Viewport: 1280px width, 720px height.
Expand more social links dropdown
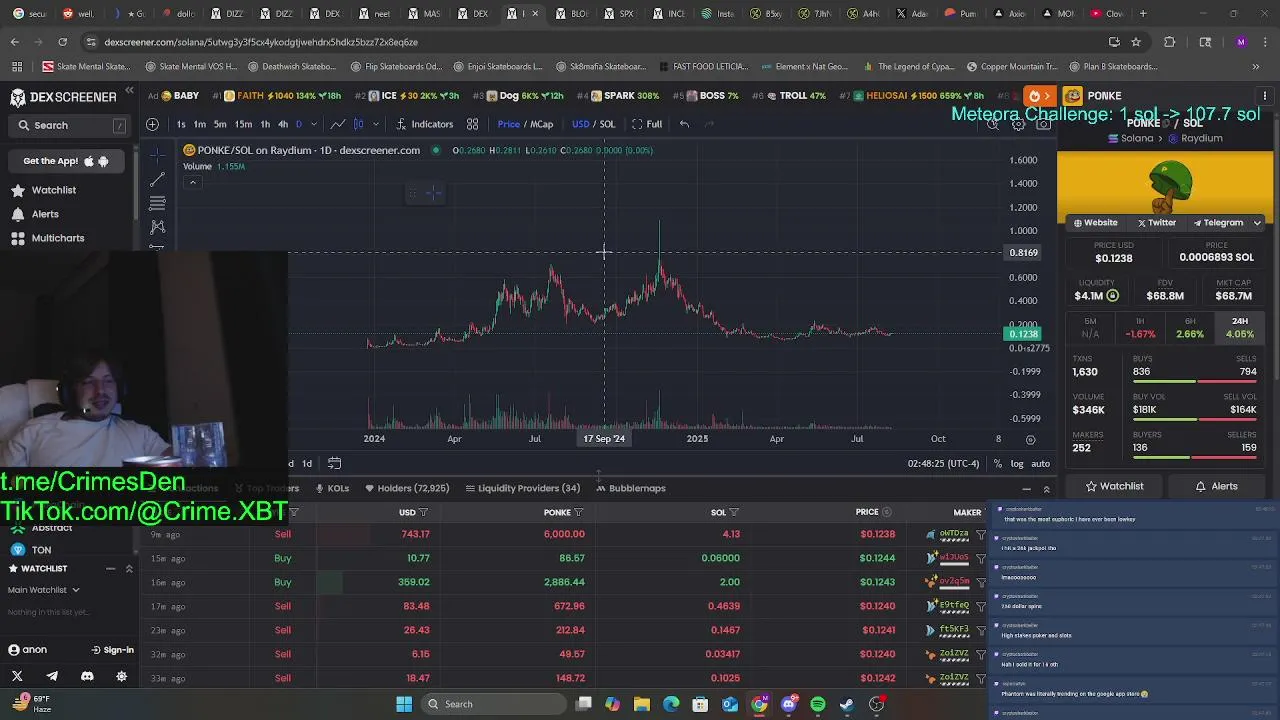point(1257,223)
